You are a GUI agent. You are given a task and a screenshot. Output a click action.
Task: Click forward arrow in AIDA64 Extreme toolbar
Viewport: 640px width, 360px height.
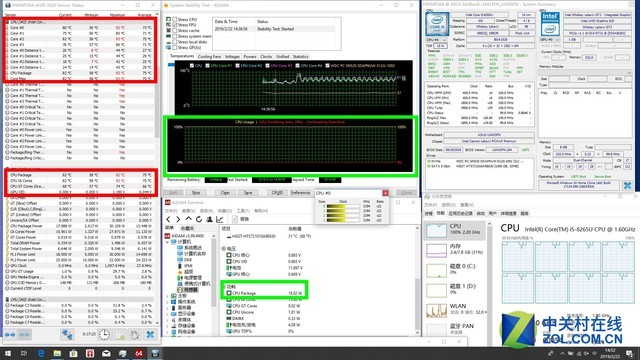point(178,219)
